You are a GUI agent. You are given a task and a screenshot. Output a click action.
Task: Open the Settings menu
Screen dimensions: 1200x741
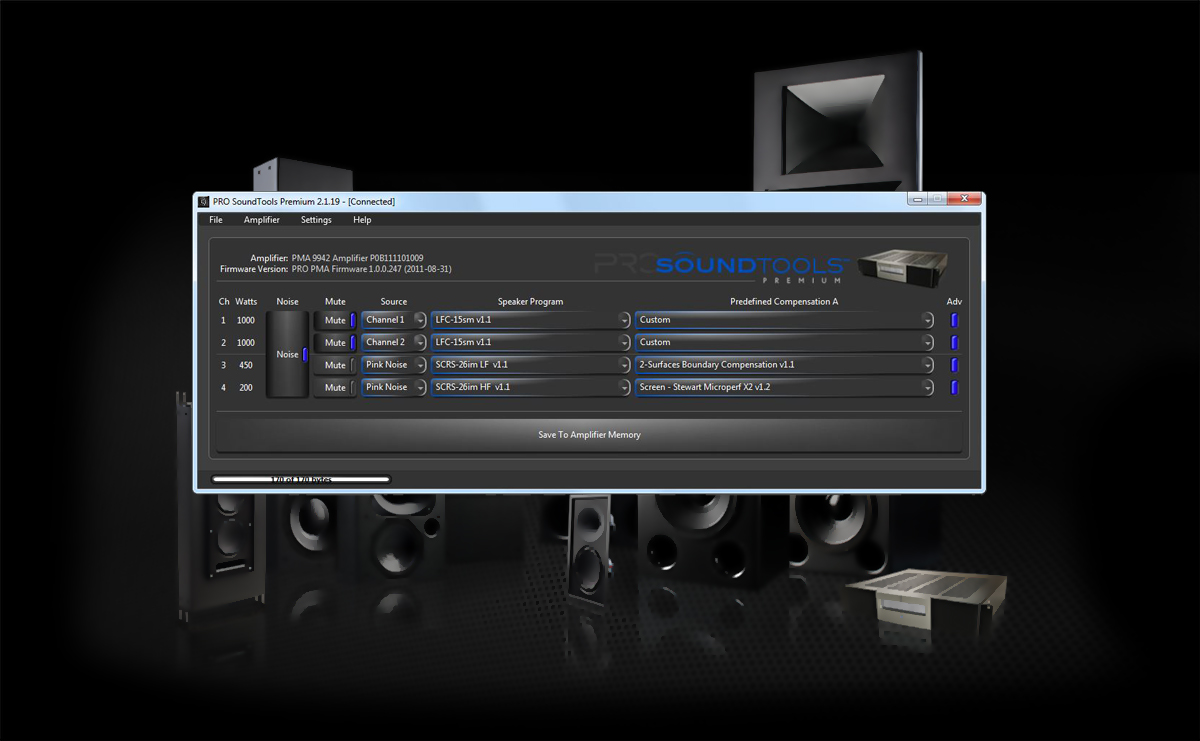pos(315,219)
